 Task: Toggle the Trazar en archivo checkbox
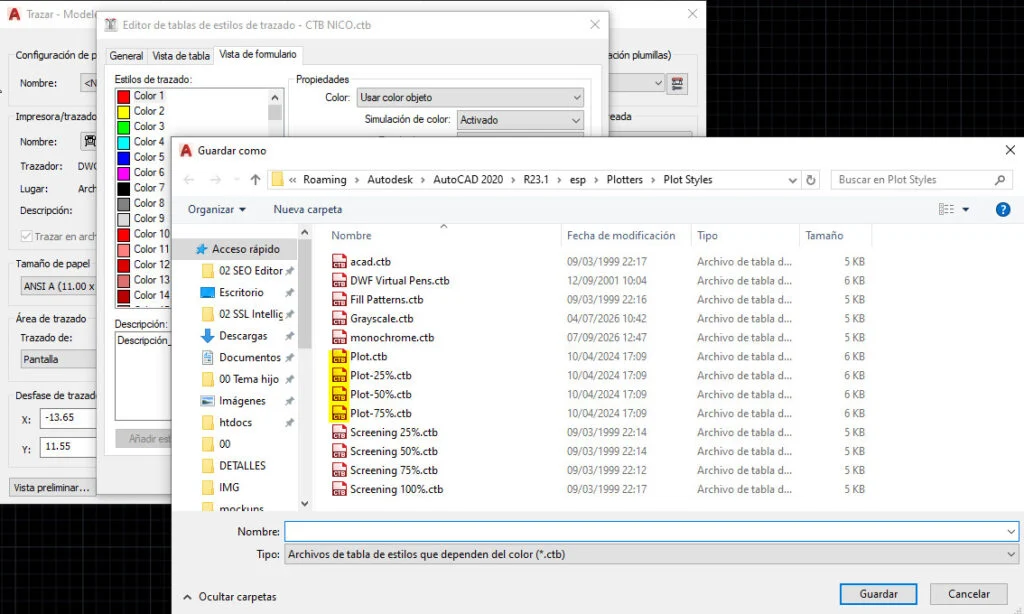[x=26, y=236]
